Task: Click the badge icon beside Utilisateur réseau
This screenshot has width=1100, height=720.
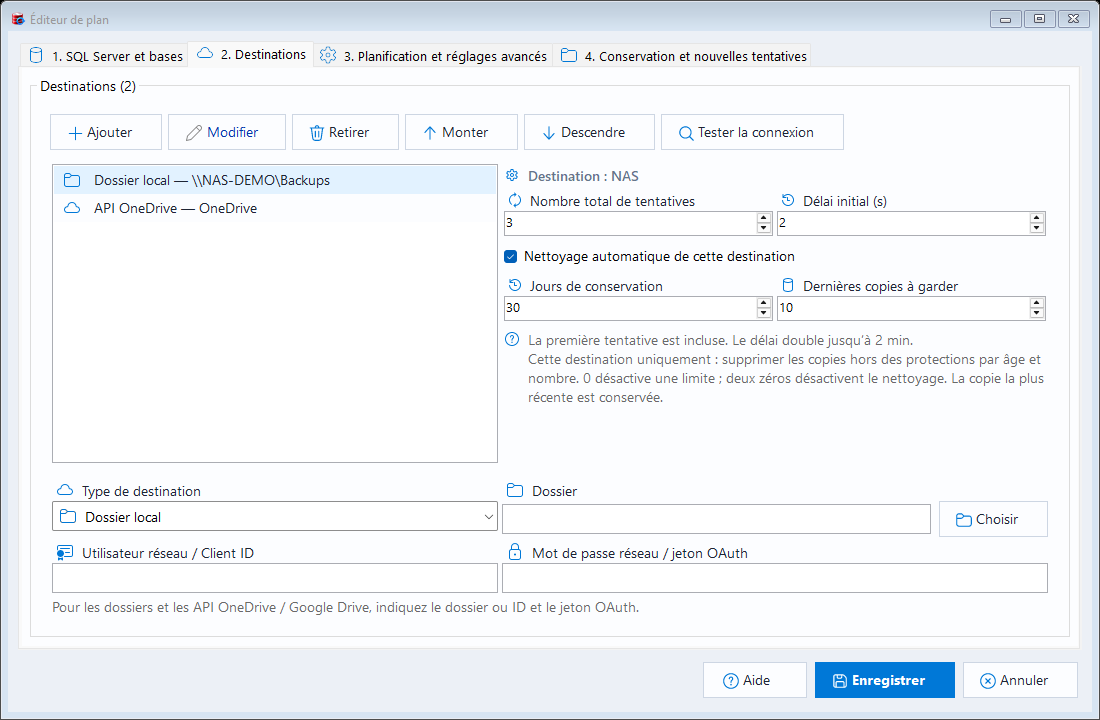Action: (65, 553)
